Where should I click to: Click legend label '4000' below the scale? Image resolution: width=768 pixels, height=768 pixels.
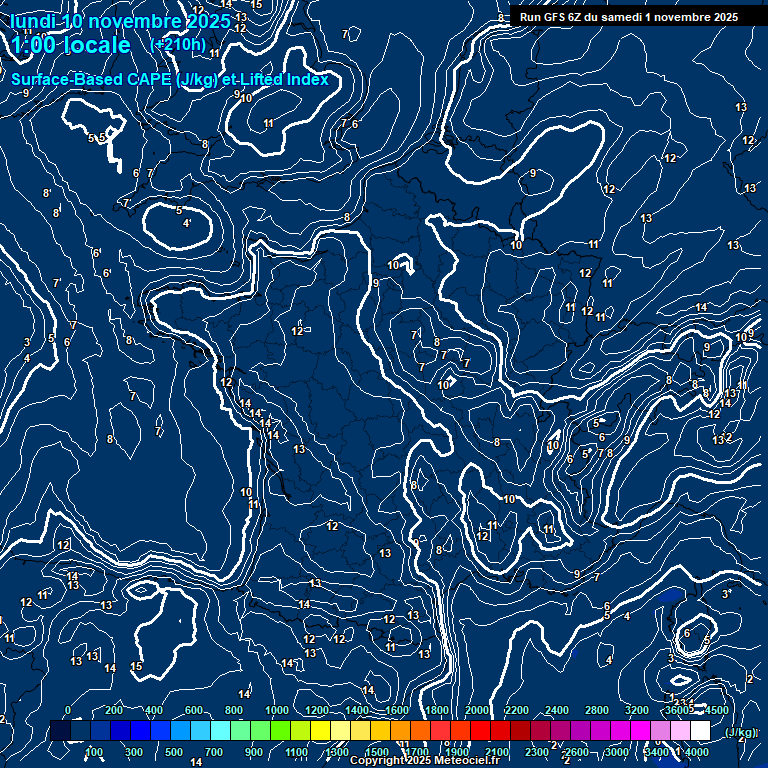click(696, 752)
